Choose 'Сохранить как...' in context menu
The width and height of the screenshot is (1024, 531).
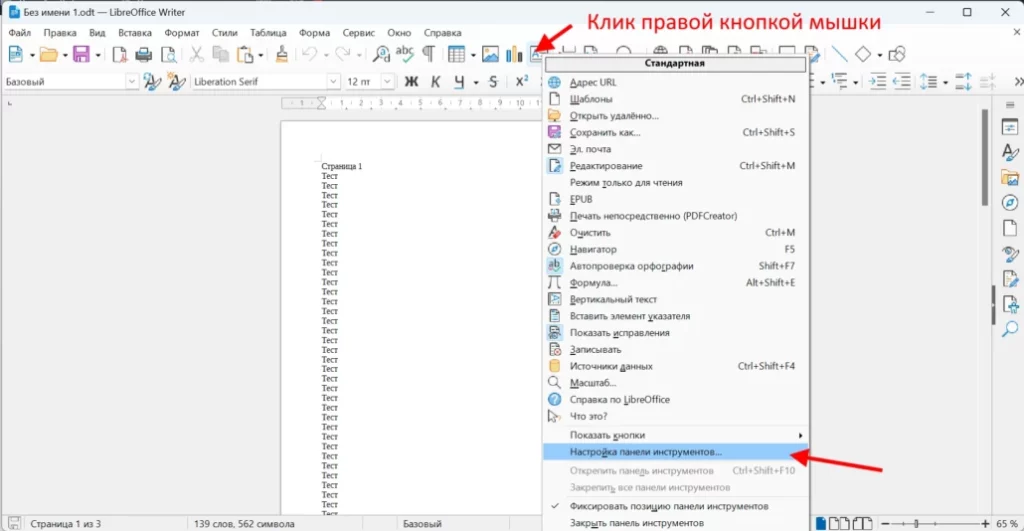point(676,133)
